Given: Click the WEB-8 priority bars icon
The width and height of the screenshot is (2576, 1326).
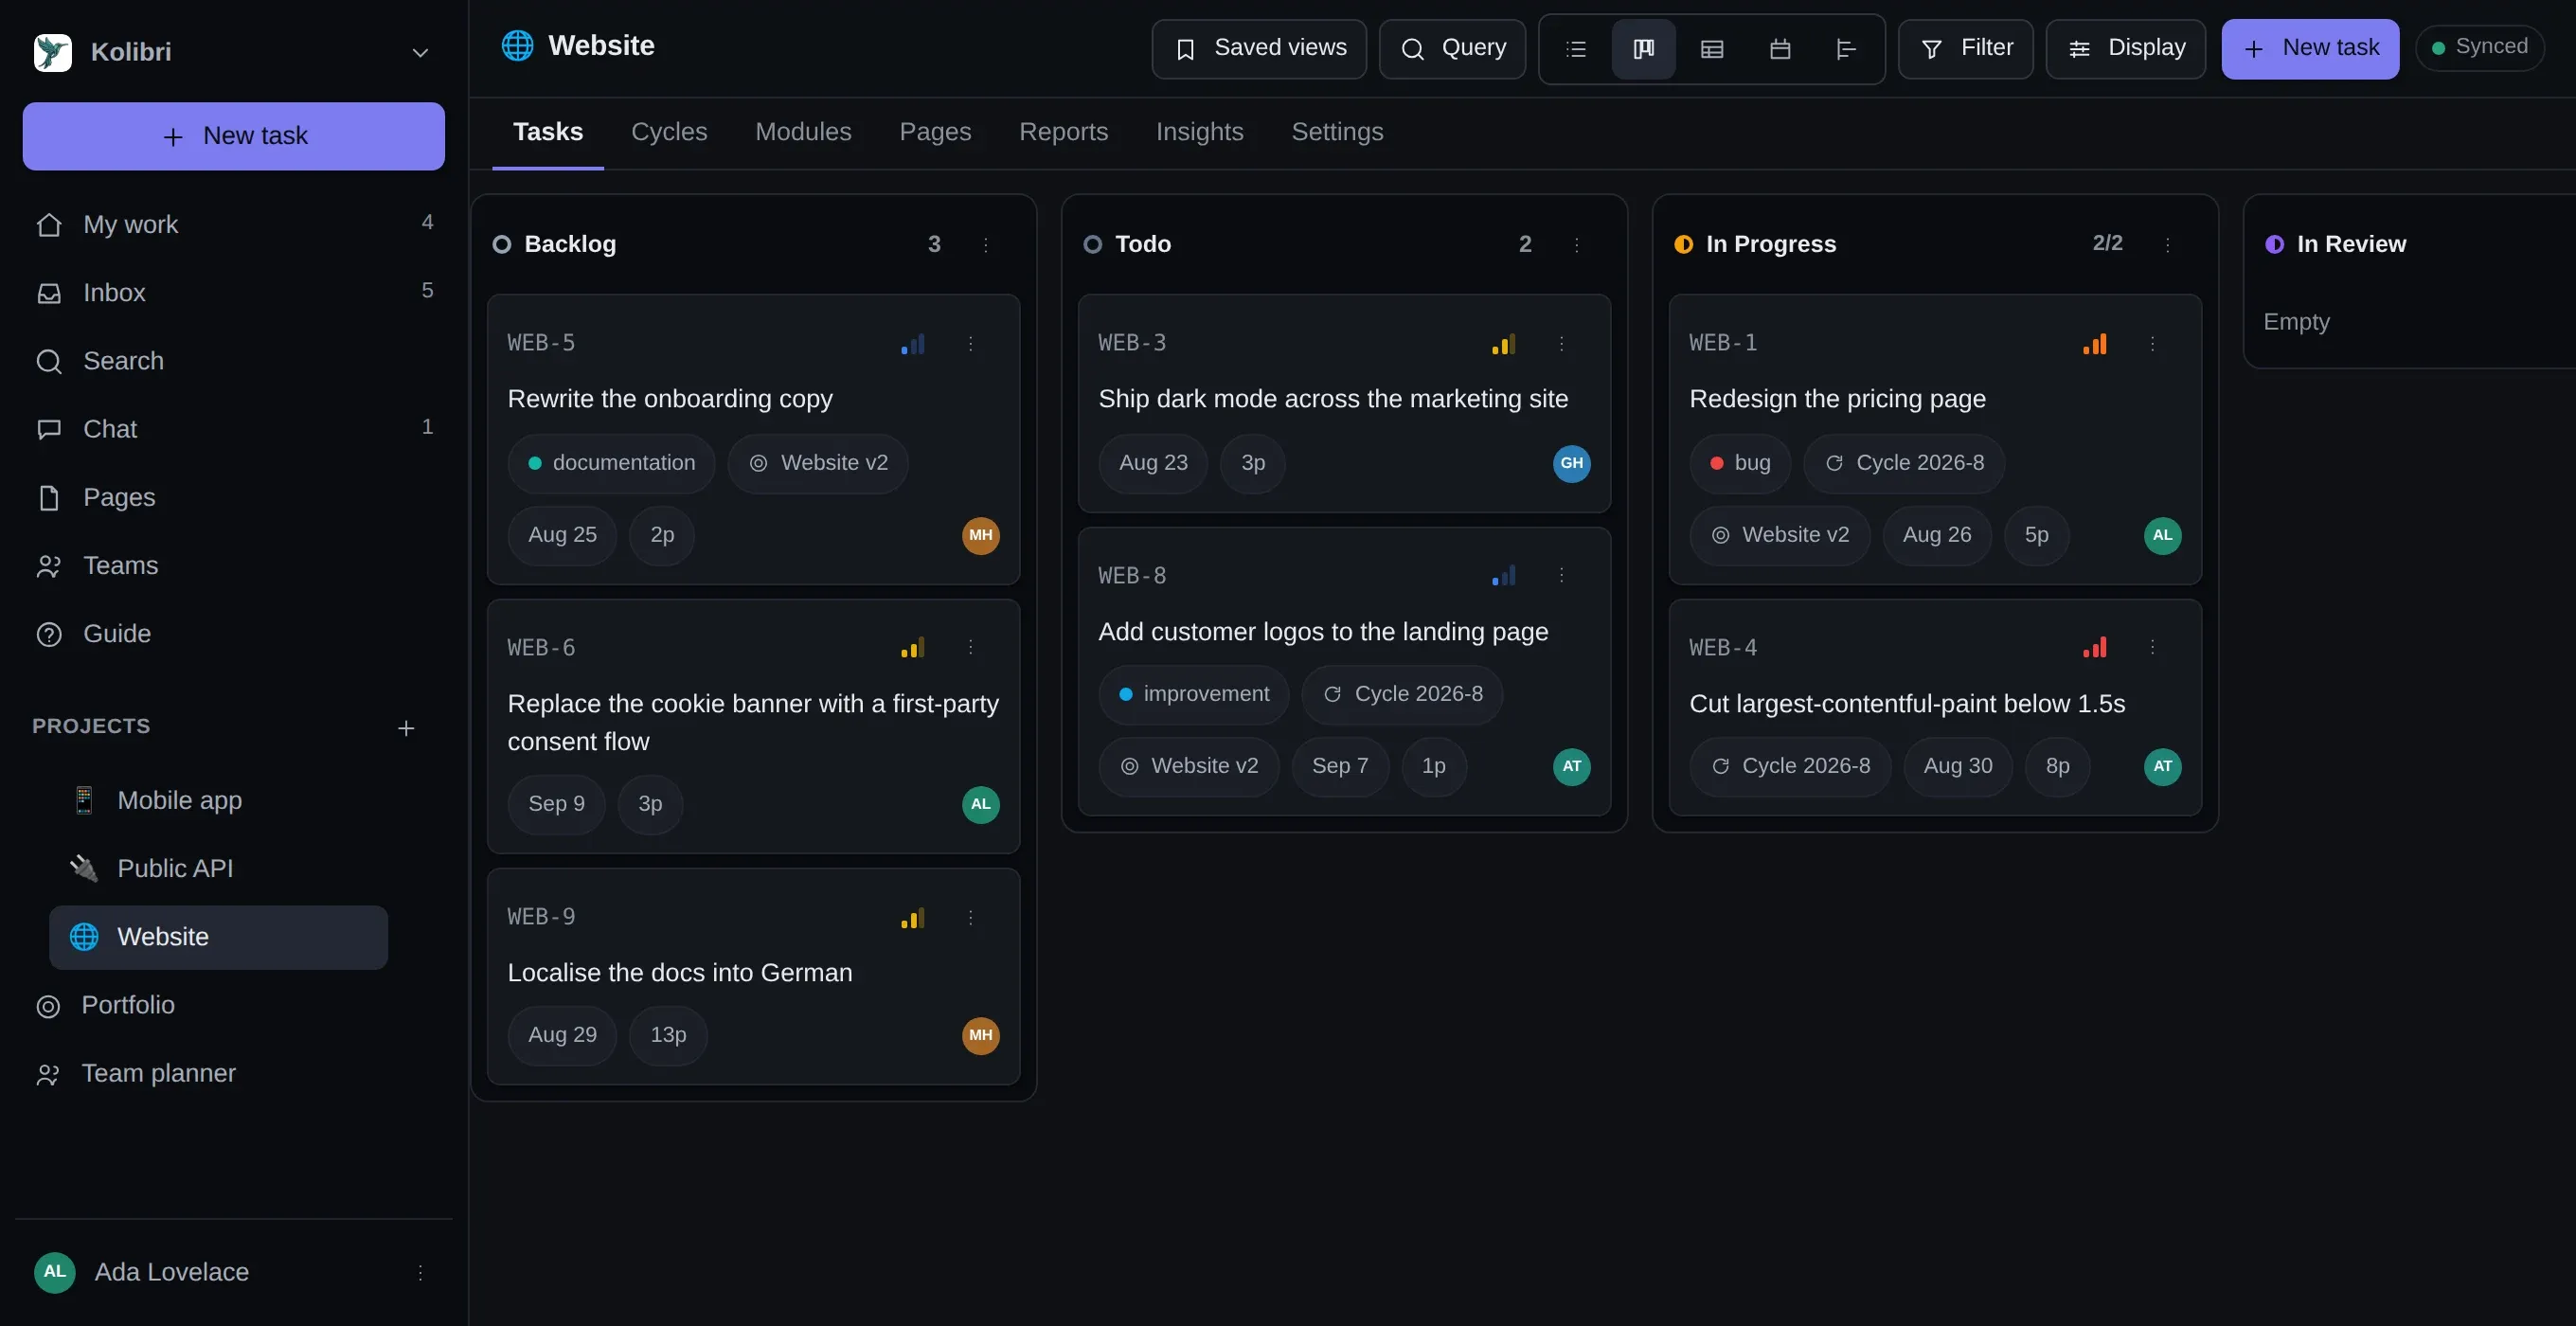Looking at the screenshot, I should tap(1503, 575).
